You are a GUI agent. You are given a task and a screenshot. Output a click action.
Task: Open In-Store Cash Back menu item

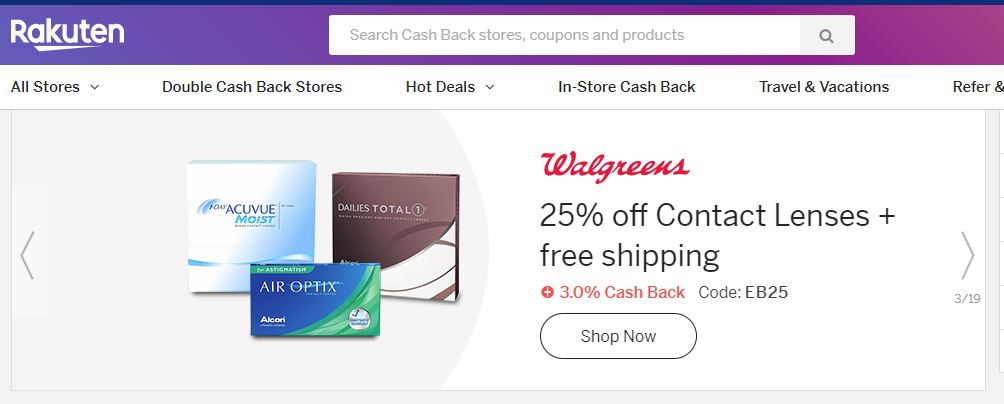627,87
